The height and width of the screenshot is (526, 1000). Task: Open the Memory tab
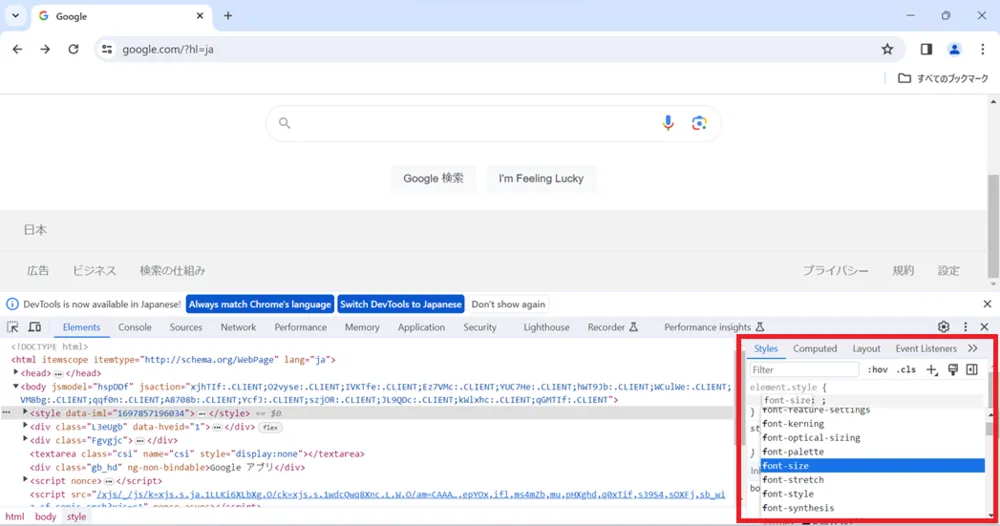(362, 327)
